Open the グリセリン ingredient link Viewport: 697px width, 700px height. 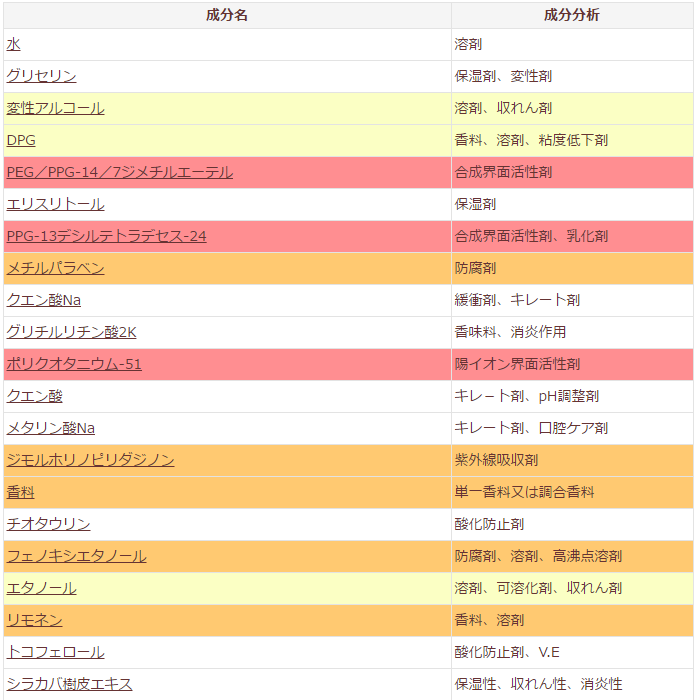coord(42,76)
